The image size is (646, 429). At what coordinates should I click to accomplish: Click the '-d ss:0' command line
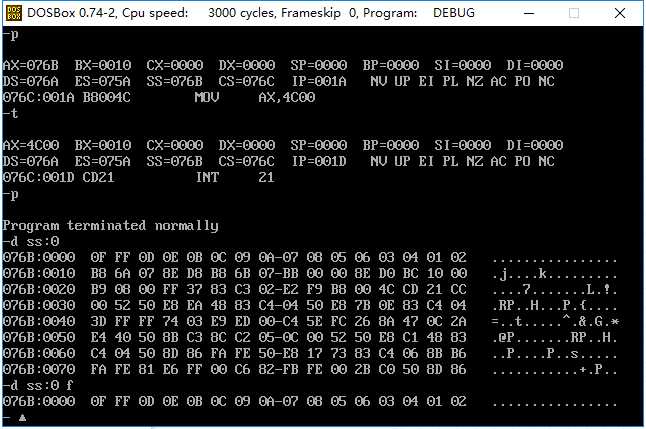pyautogui.click(x=31, y=241)
